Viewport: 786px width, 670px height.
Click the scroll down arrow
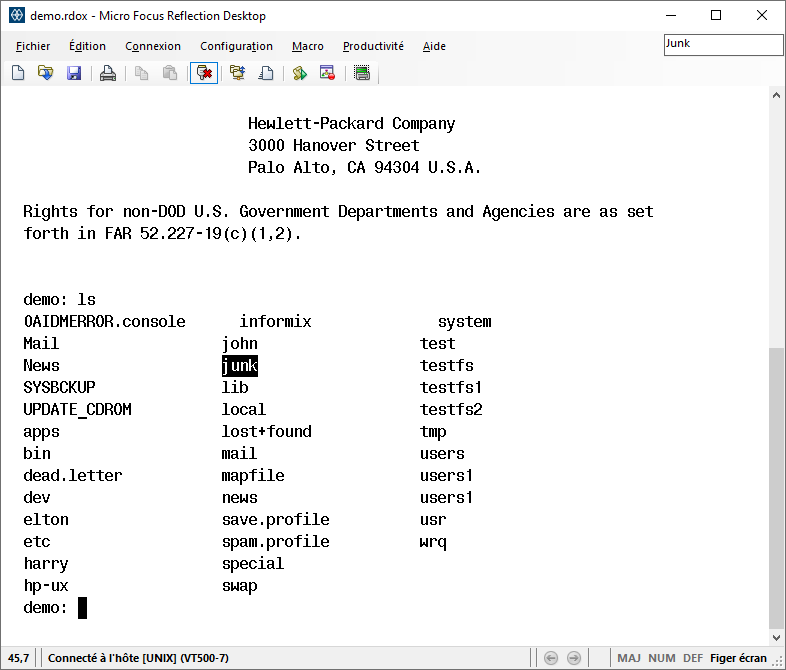tap(776, 637)
